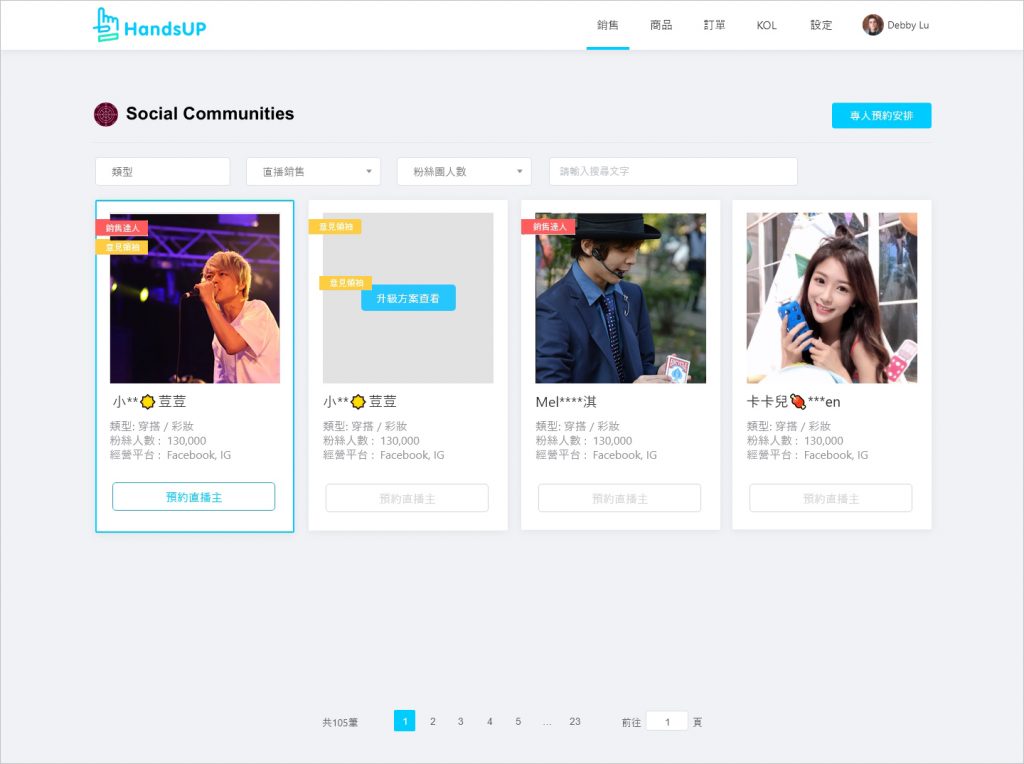
Task: Click the 預約直播主 button on the highlighted first card
Action: (194, 497)
